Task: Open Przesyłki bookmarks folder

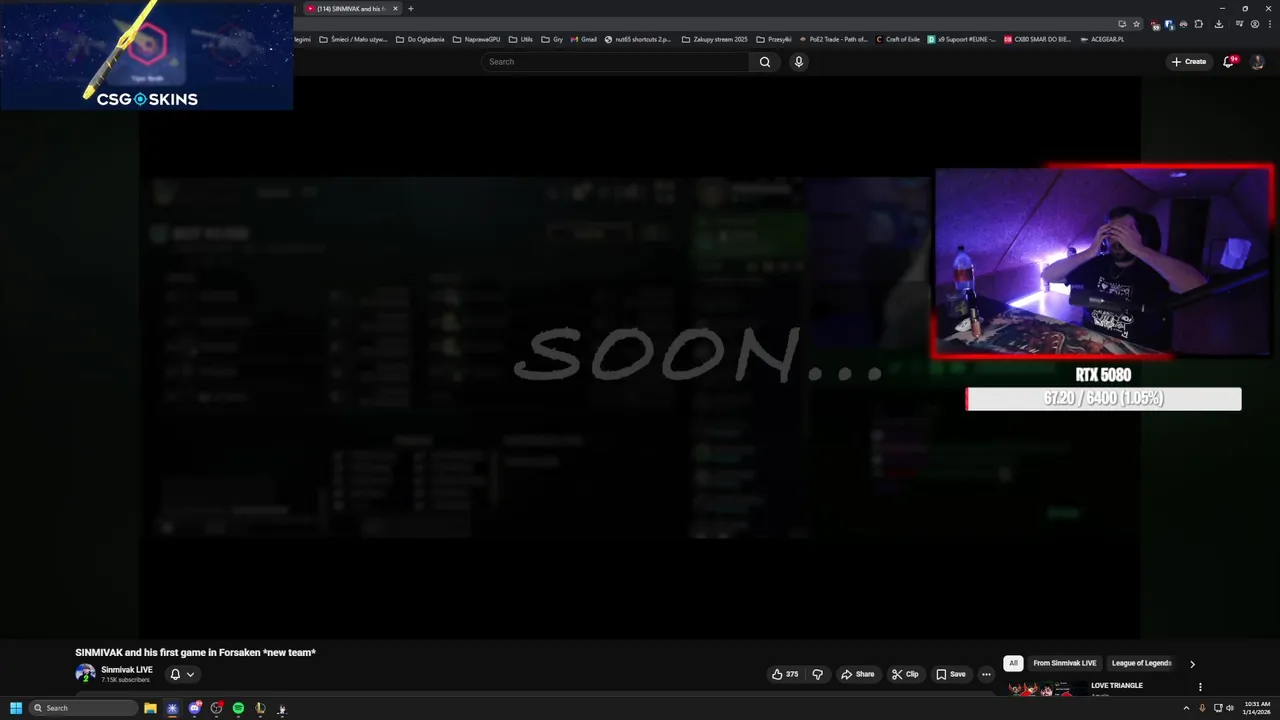Action: click(x=774, y=39)
